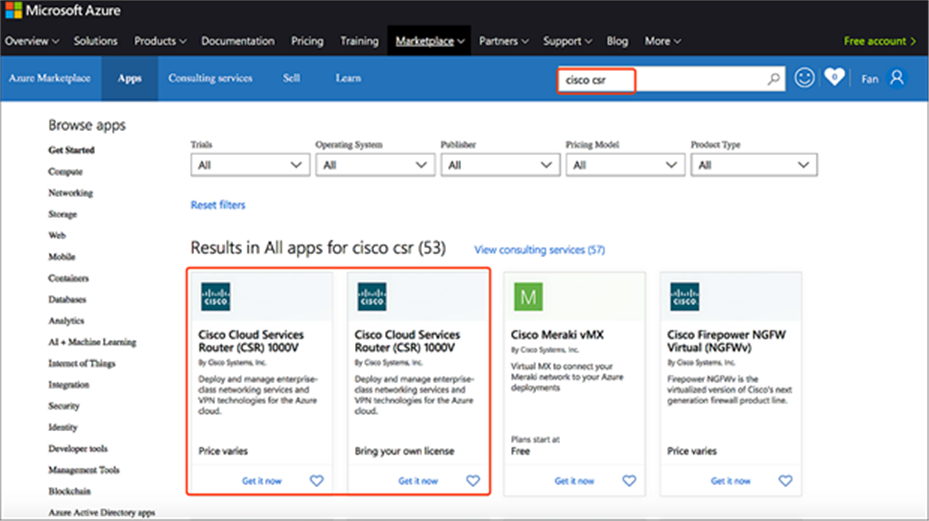Click Get it now on Bring your own license card
Viewport: 929px width, 521px height.
(418, 481)
